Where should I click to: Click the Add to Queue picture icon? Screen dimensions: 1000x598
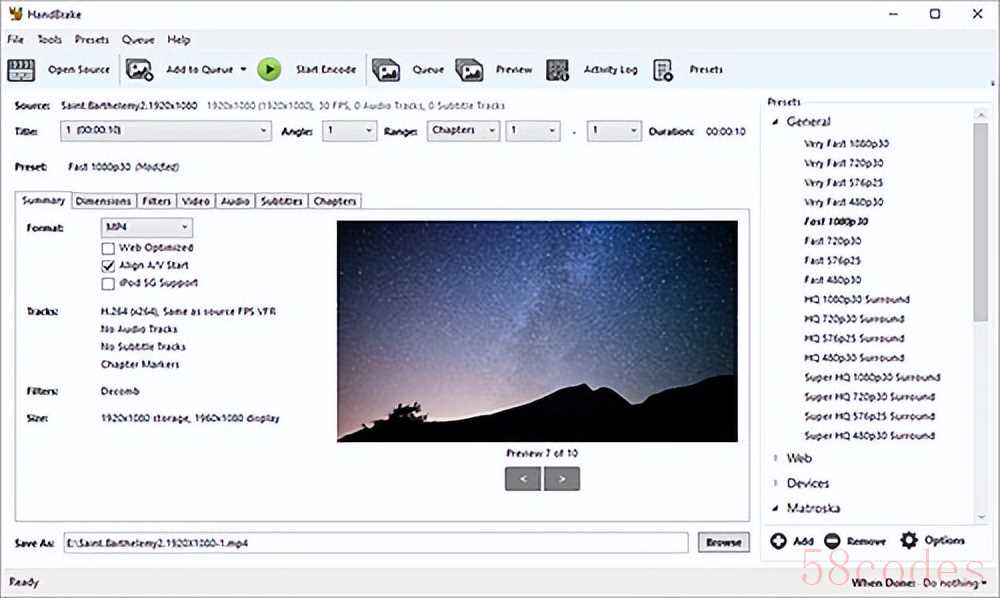139,69
